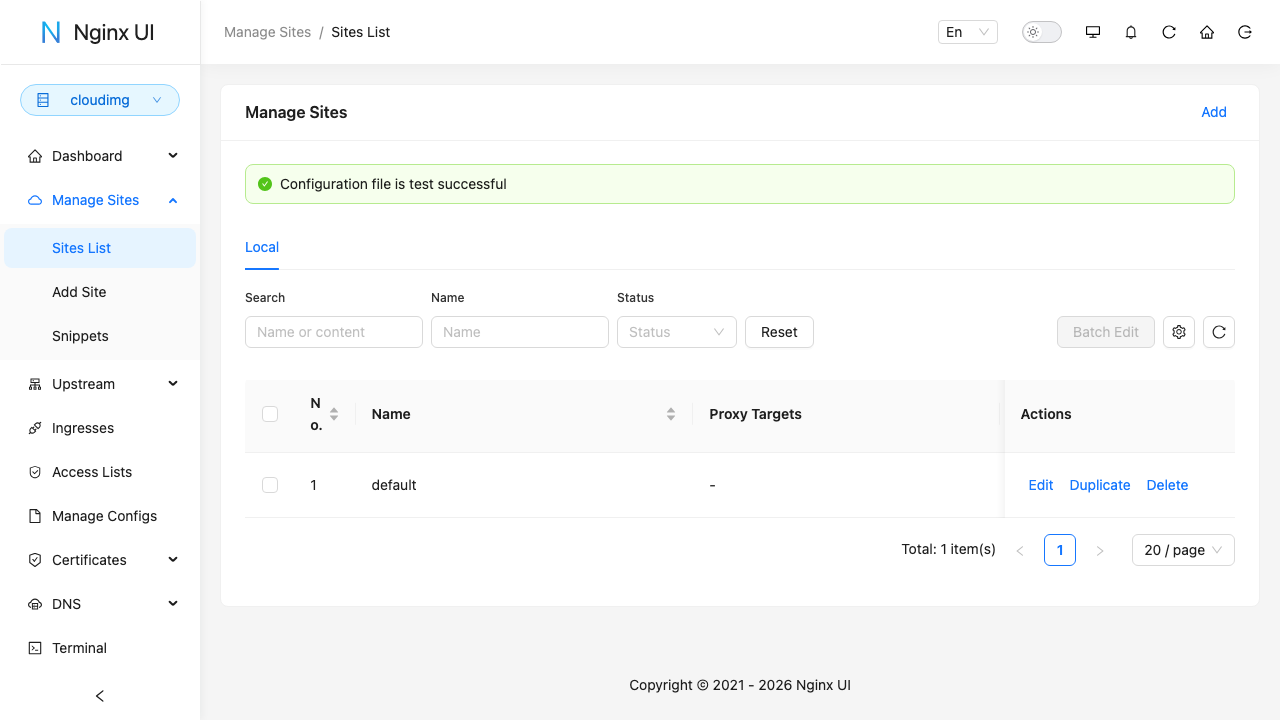The width and height of the screenshot is (1280, 720).
Task: Open the notifications bell icon
Action: click(x=1131, y=32)
